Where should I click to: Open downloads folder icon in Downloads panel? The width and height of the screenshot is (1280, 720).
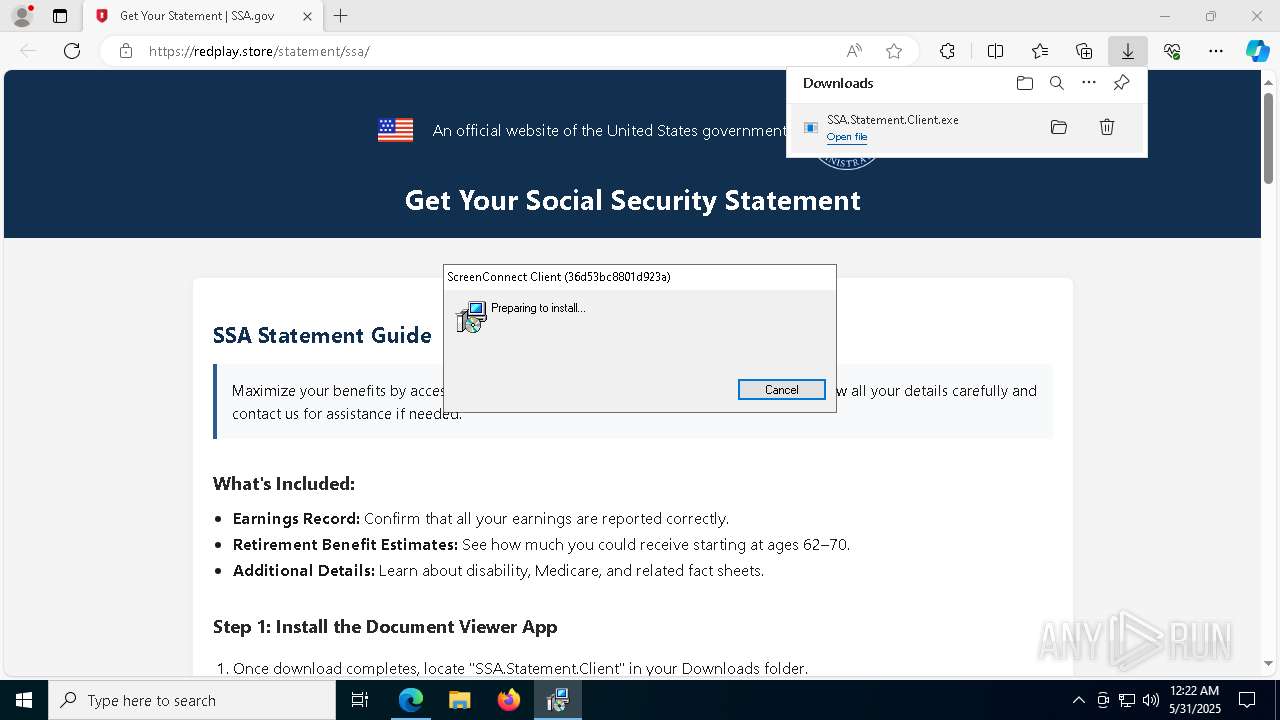[1024, 83]
